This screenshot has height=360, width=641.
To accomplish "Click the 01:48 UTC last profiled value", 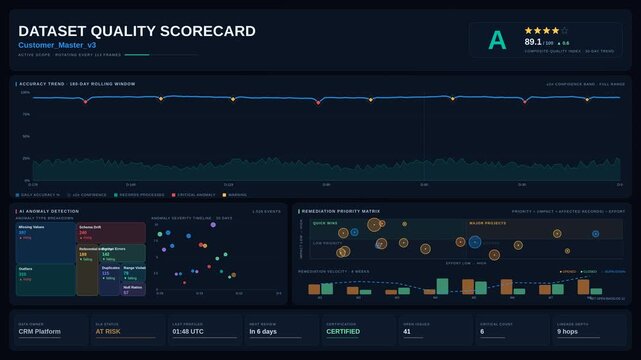I will pyautogui.click(x=188, y=331).
